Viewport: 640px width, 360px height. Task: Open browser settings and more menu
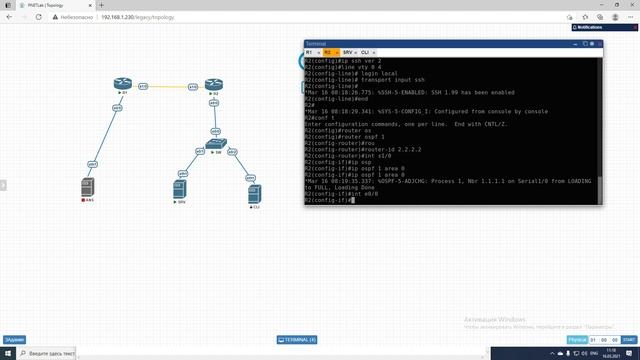[631, 17]
